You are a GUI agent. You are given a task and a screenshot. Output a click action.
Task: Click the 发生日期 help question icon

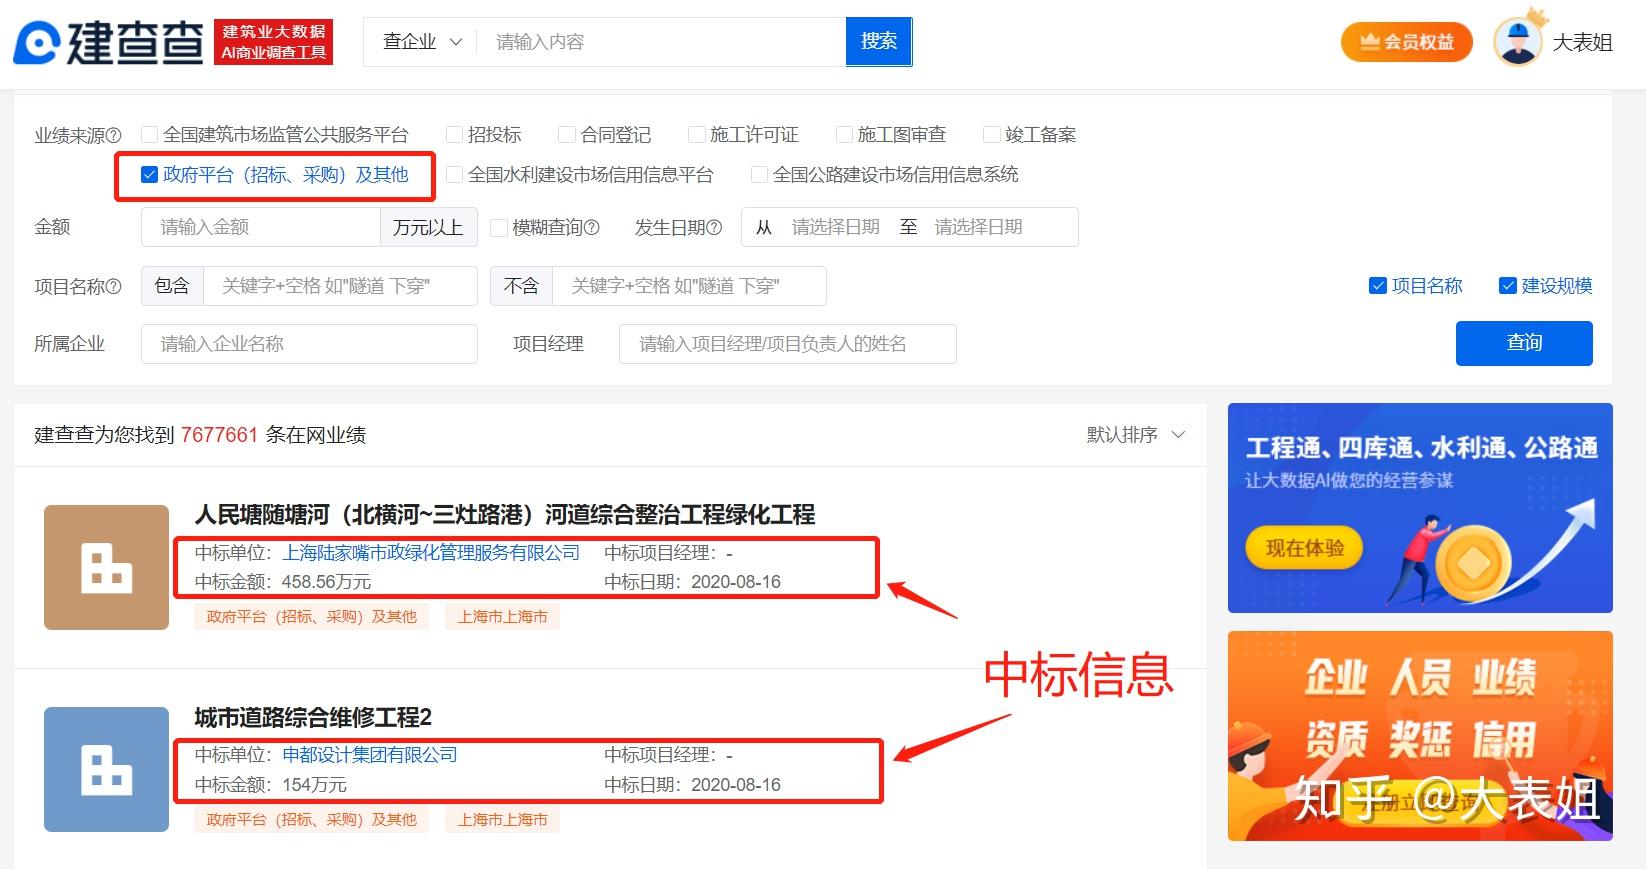714,228
